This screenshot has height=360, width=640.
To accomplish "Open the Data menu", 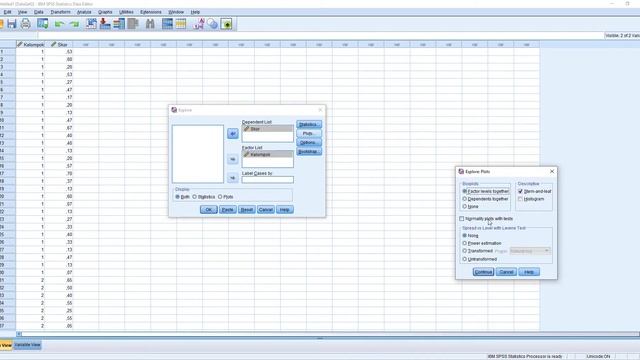I will point(39,12).
